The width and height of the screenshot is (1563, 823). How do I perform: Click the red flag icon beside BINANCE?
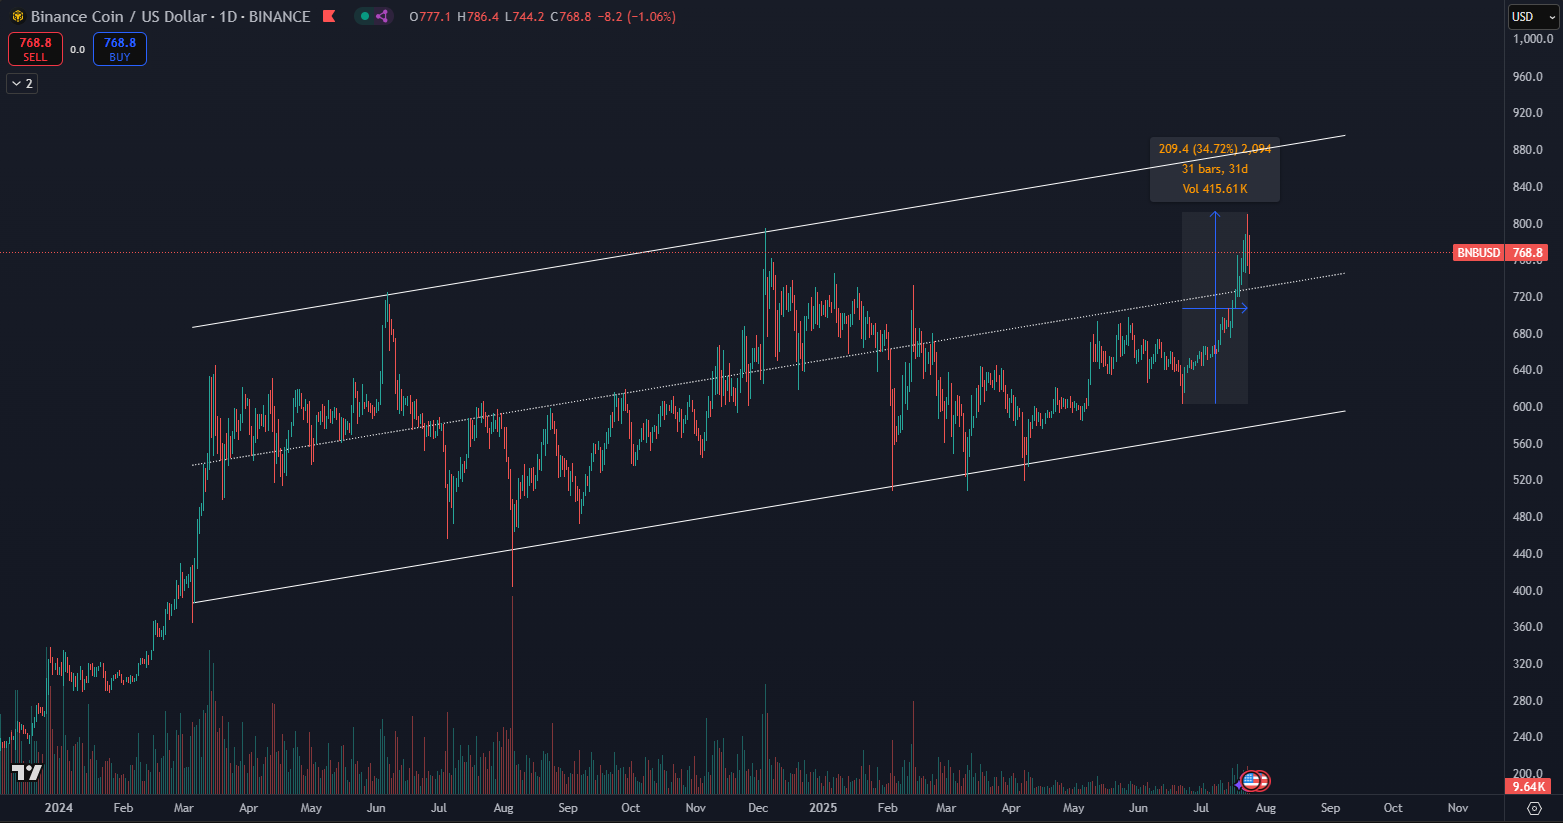(329, 16)
